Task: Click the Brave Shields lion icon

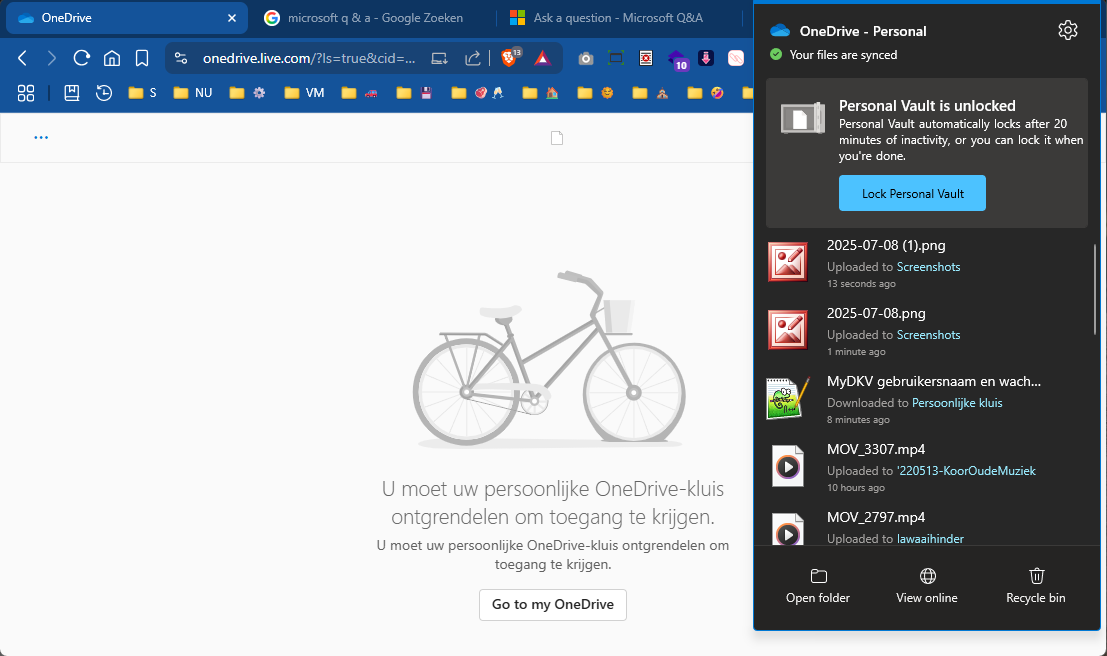Action: (x=508, y=58)
